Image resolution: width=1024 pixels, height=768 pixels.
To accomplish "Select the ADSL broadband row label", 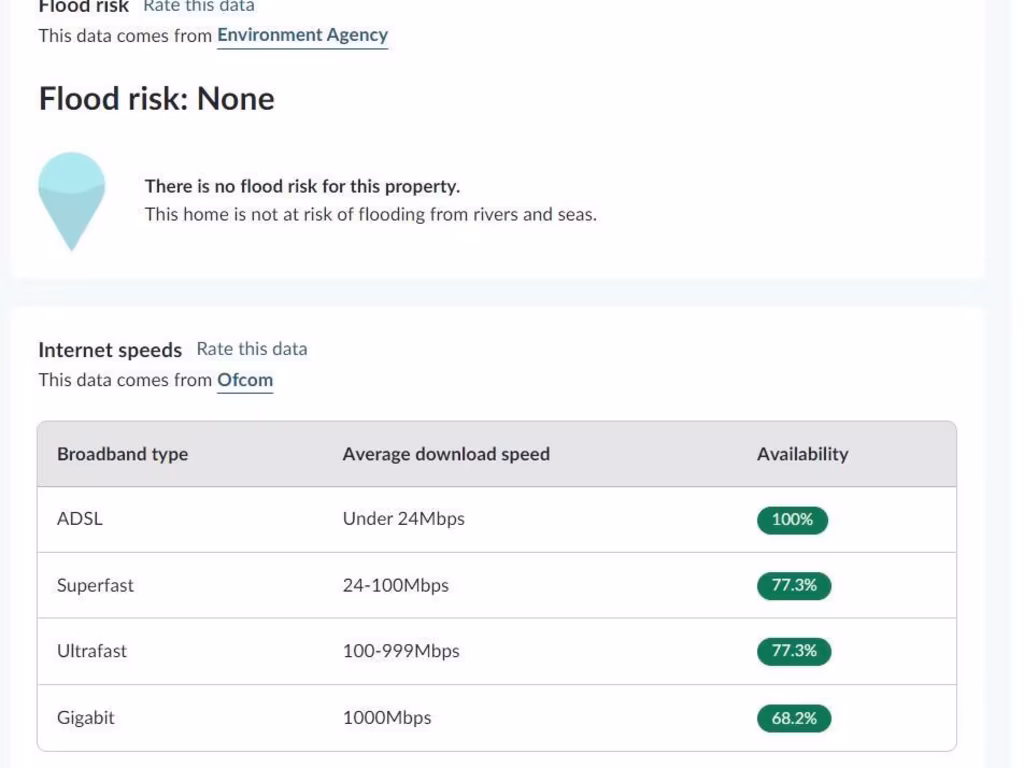I will (x=80, y=519).
